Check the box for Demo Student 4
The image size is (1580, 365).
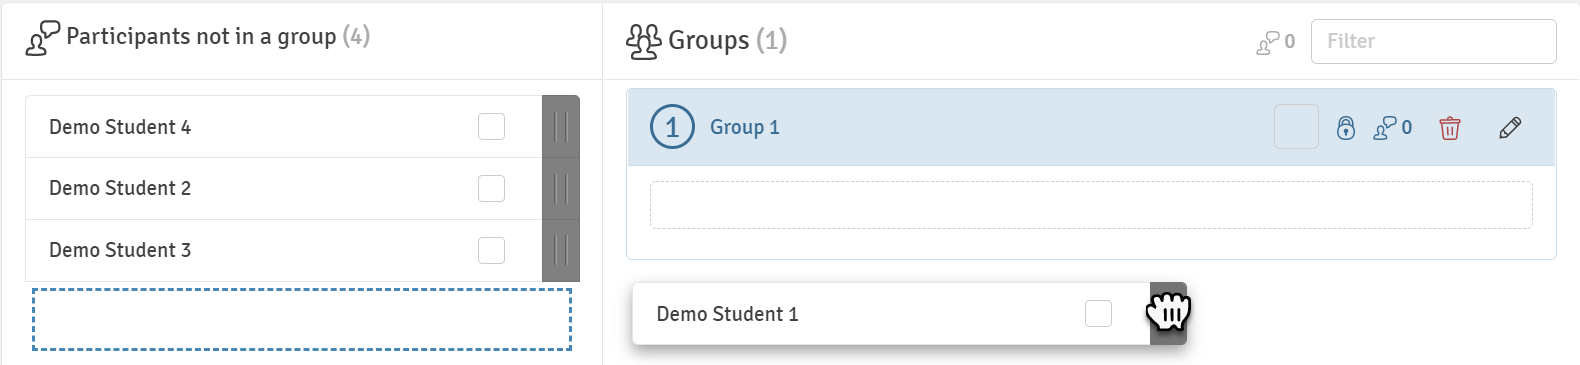click(491, 127)
